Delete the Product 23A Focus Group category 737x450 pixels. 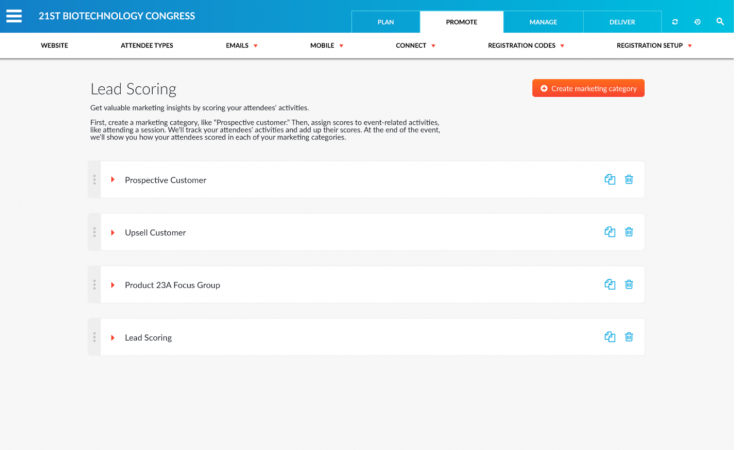[x=629, y=285]
